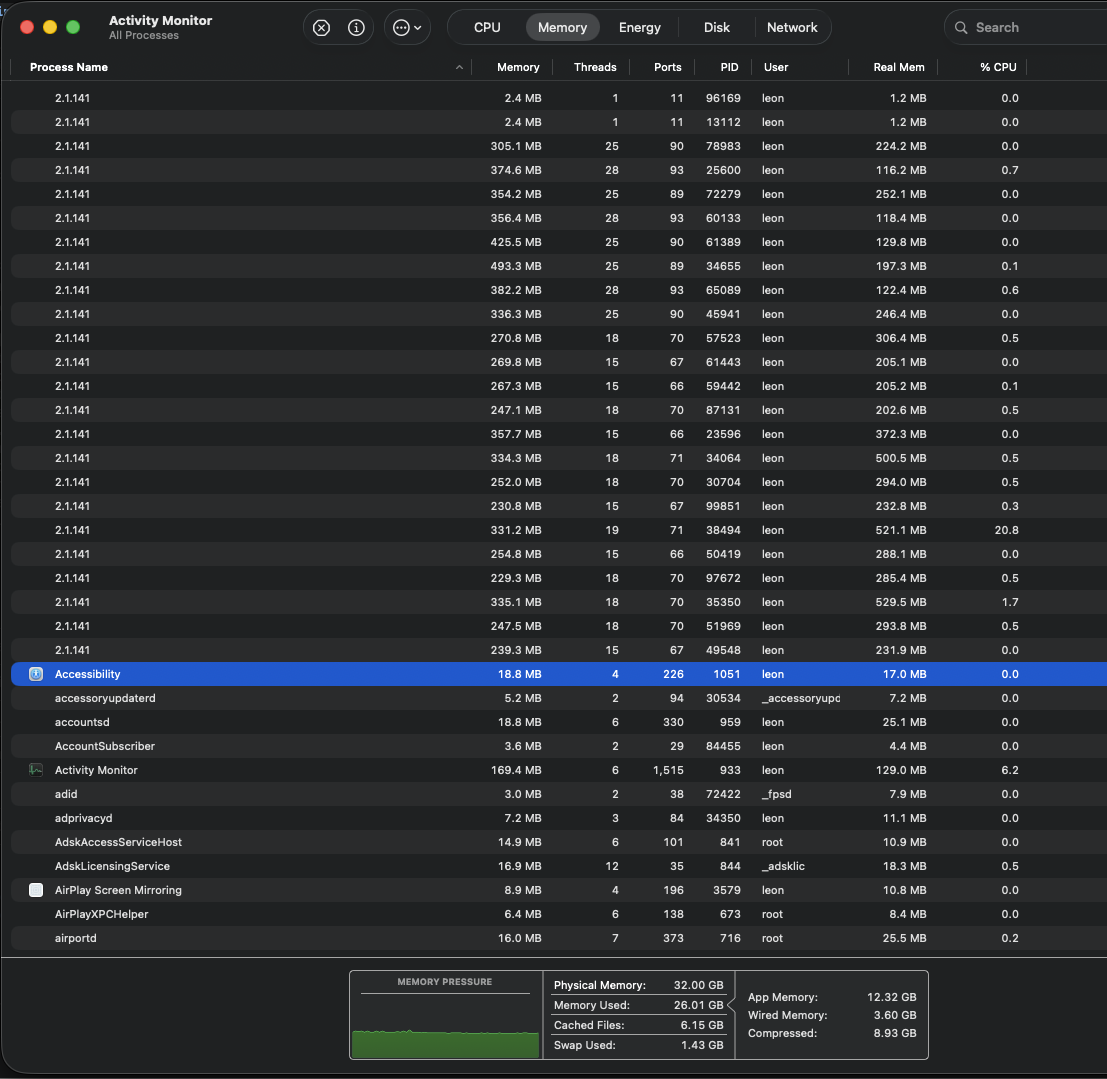This screenshot has width=1107, height=1079.
Task: Click the 1,515 ports value
Action: click(668, 770)
